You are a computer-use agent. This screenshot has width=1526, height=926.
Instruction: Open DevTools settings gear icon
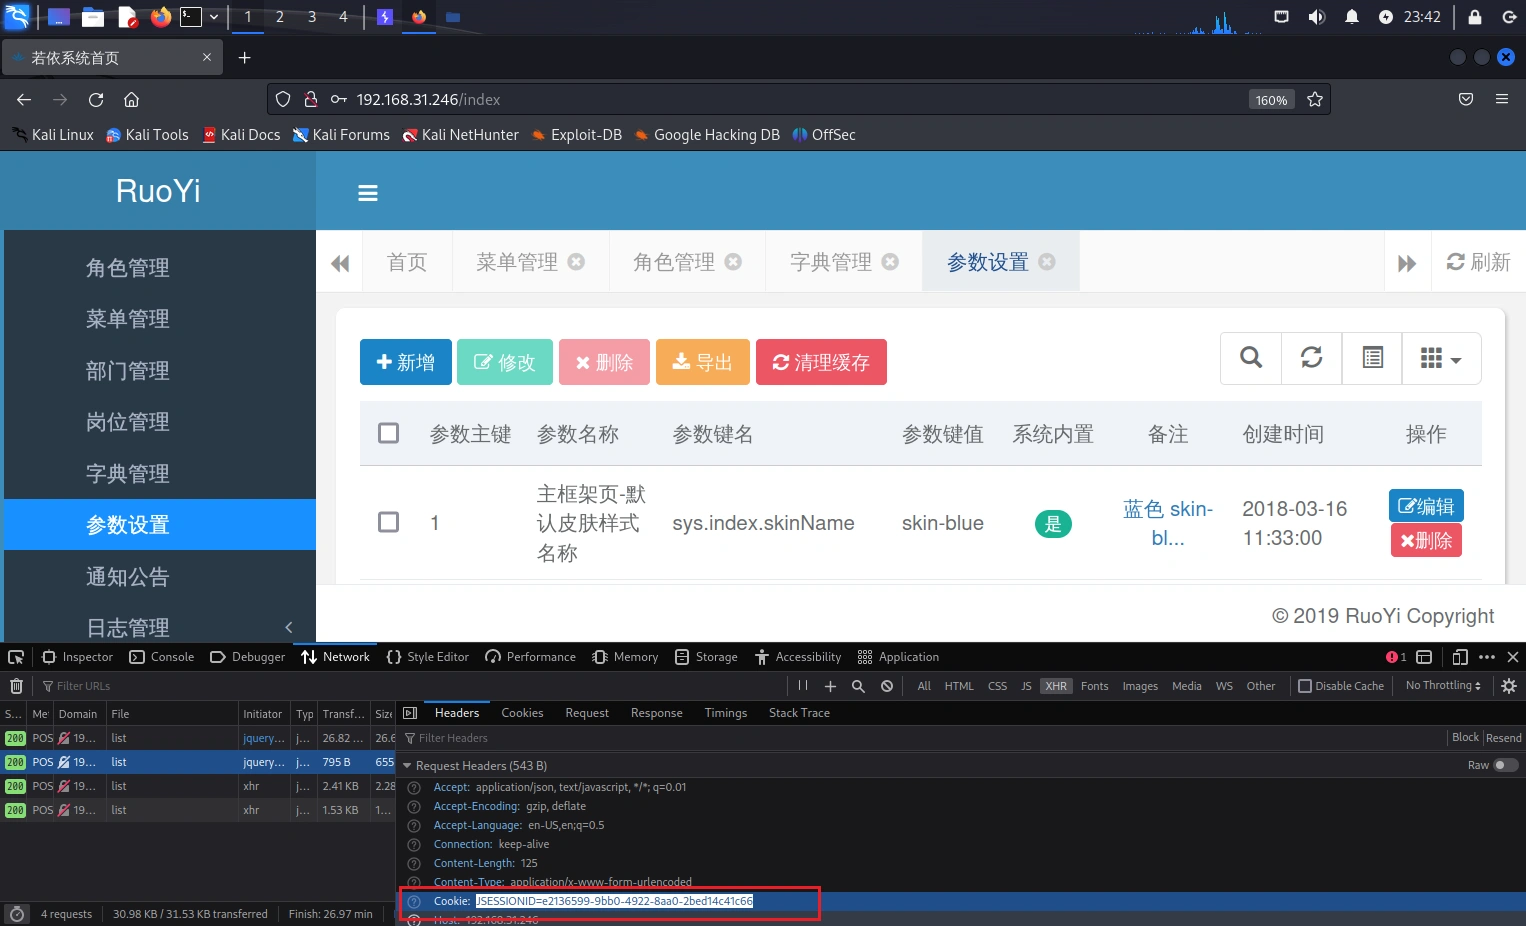[1509, 686]
